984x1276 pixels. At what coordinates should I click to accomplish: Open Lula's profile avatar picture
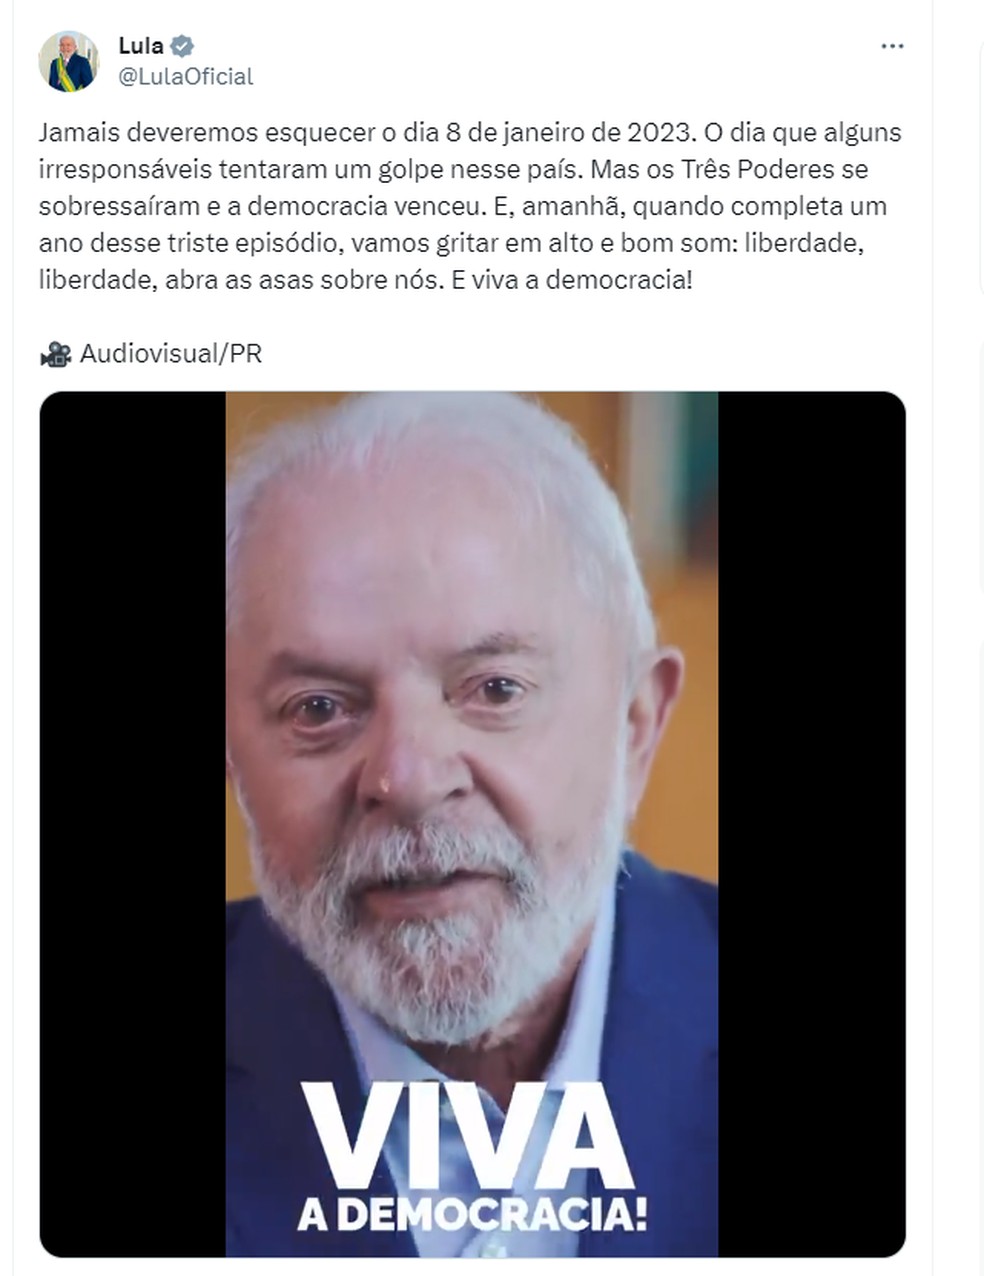coord(69,61)
